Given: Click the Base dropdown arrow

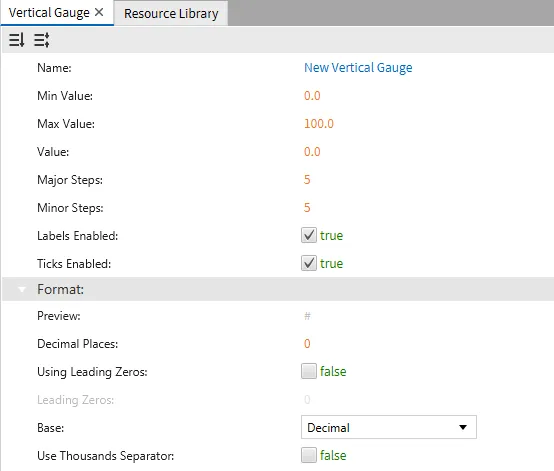Looking at the screenshot, I should pyautogui.click(x=463, y=427).
